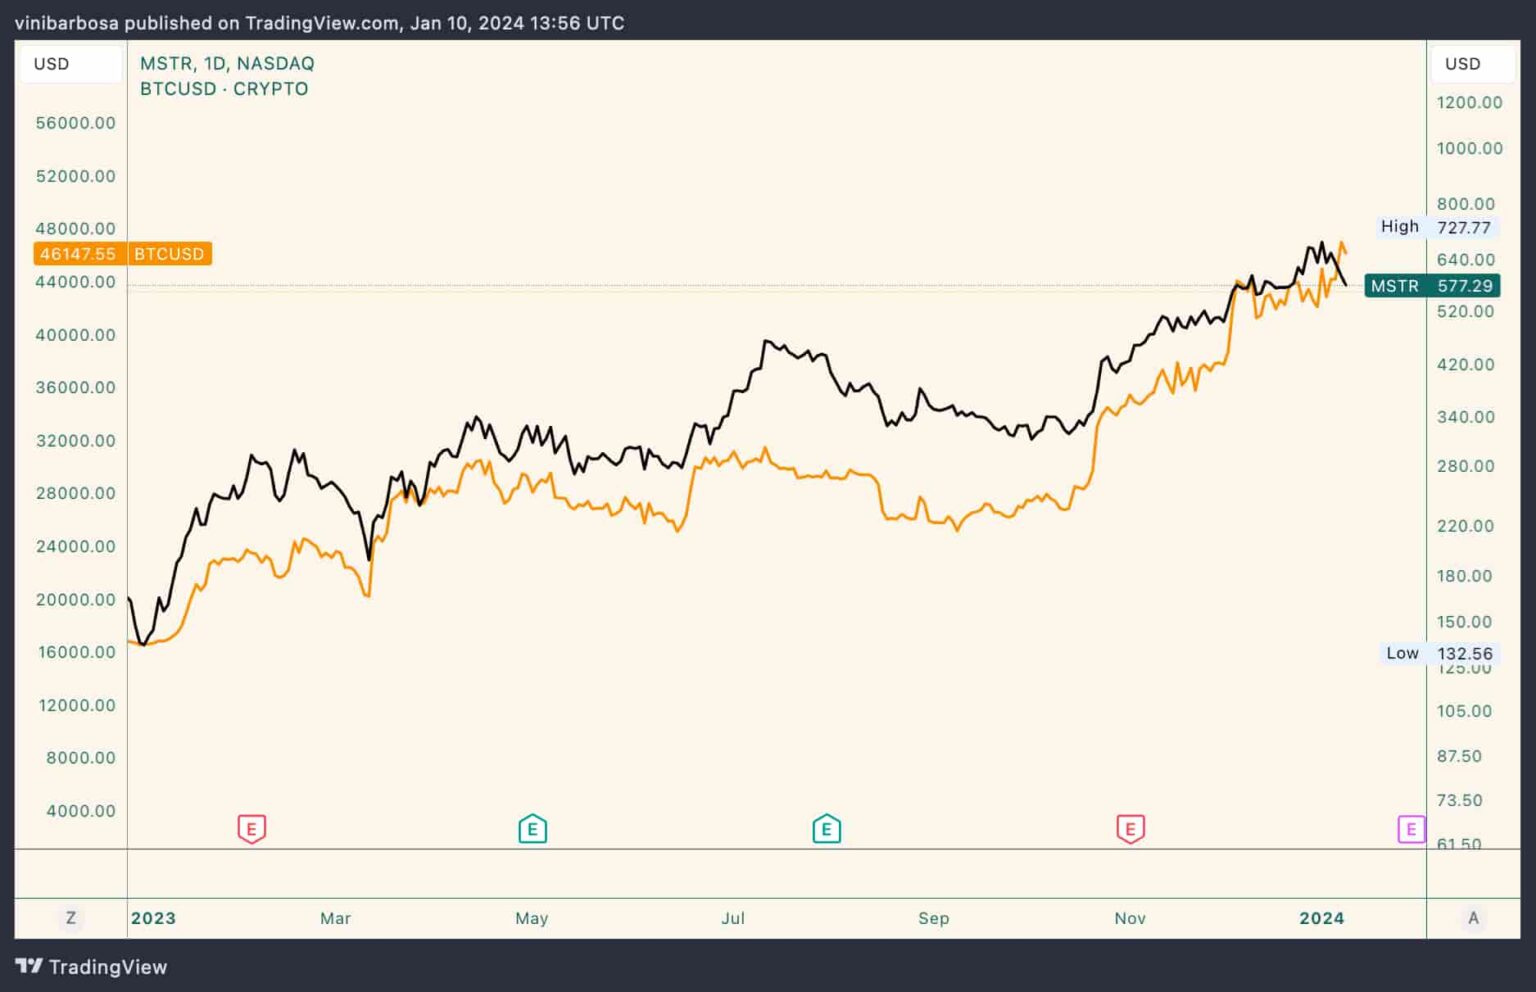
Task: Click the red earnings marker below March
Action: click(x=252, y=828)
